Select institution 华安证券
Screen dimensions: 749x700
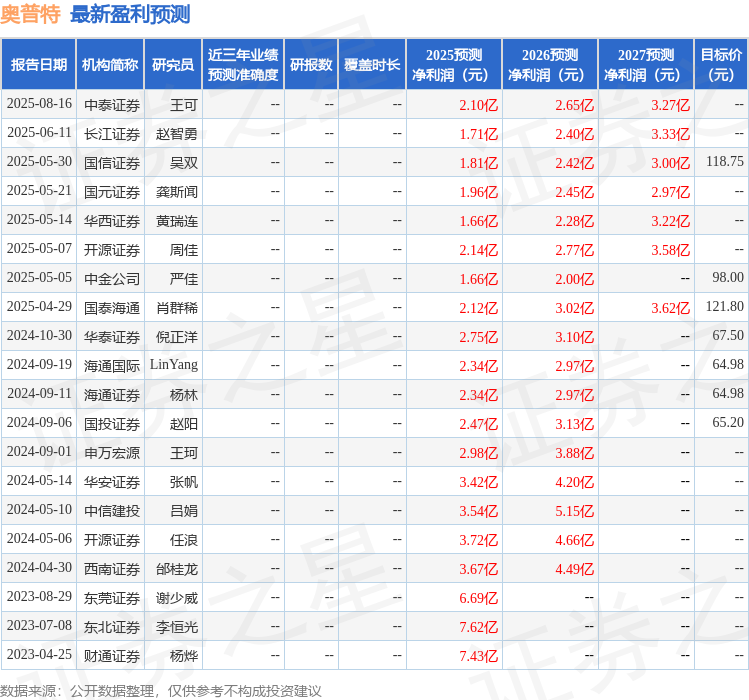[112, 482]
